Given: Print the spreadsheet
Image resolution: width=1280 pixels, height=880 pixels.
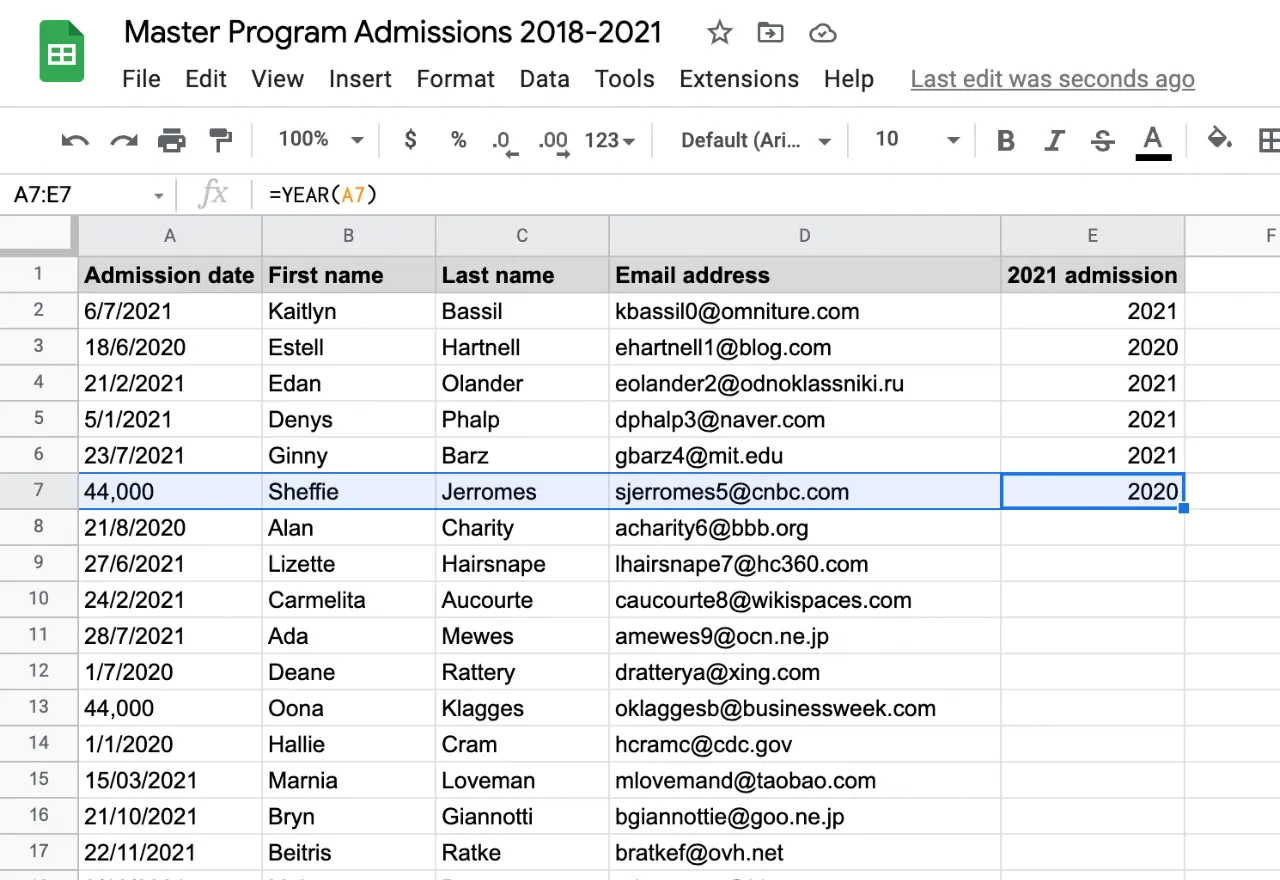Looking at the screenshot, I should [x=172, y=140].
